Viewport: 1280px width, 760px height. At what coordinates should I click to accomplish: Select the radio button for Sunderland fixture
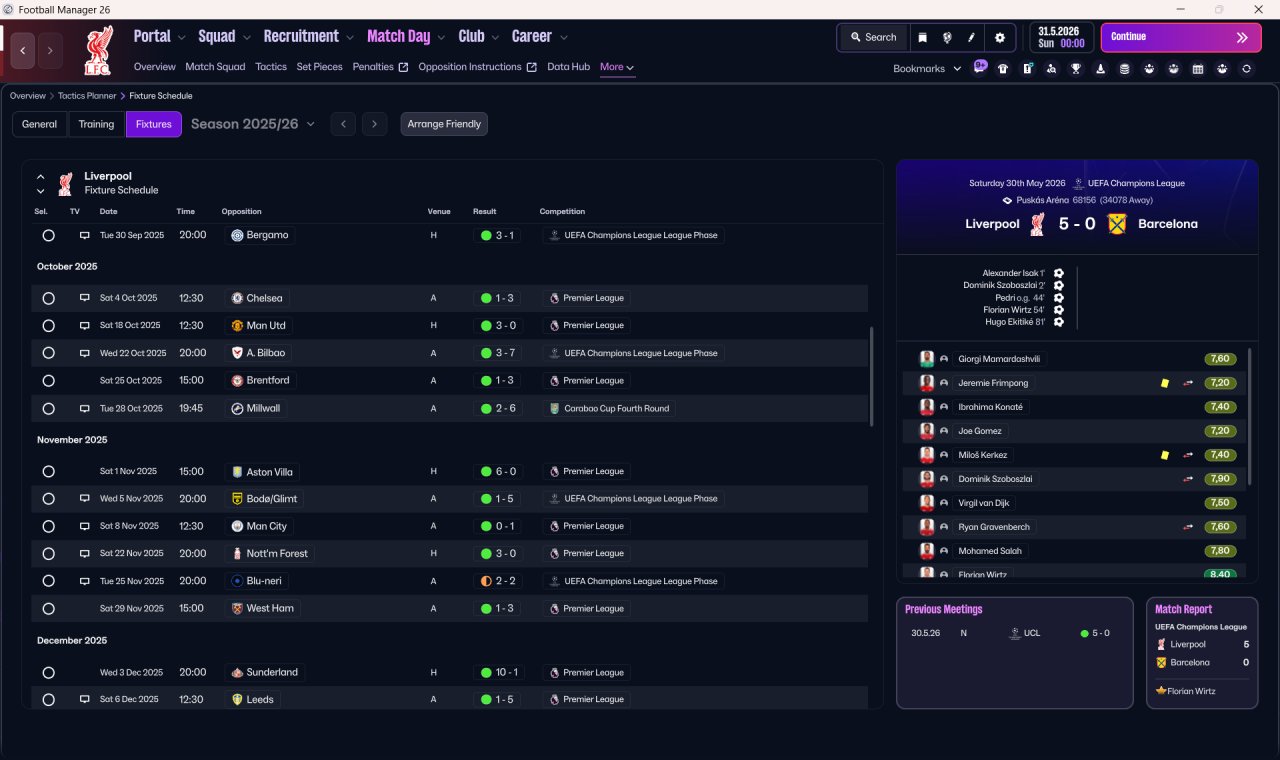[x=48, y=673]
